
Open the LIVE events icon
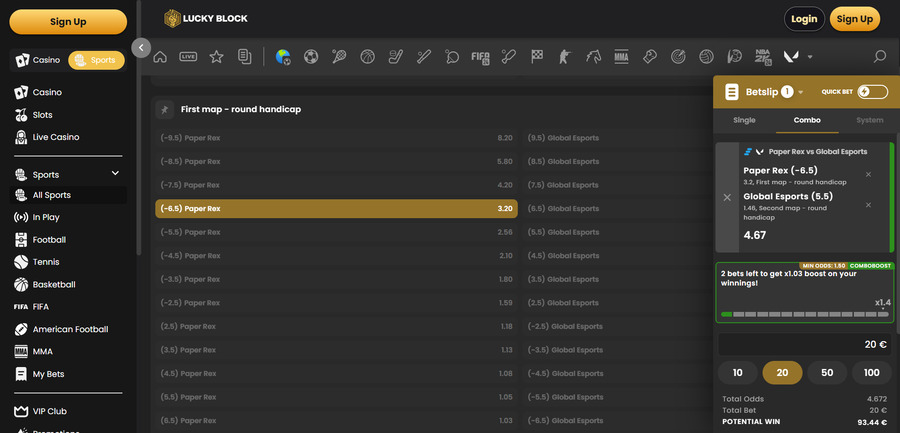[188, 56]
